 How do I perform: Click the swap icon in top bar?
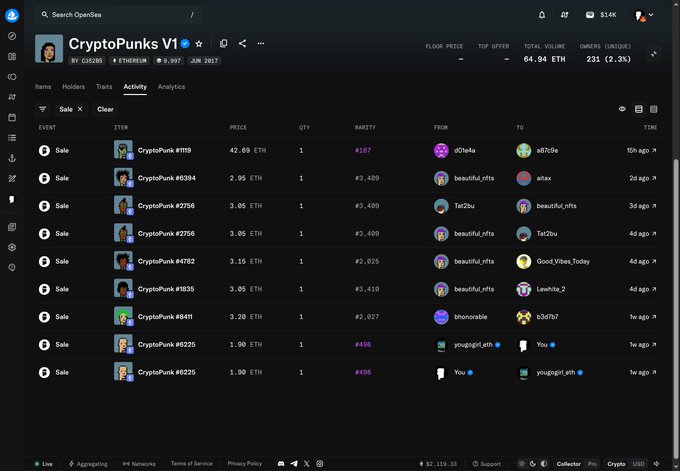[564, 15]
